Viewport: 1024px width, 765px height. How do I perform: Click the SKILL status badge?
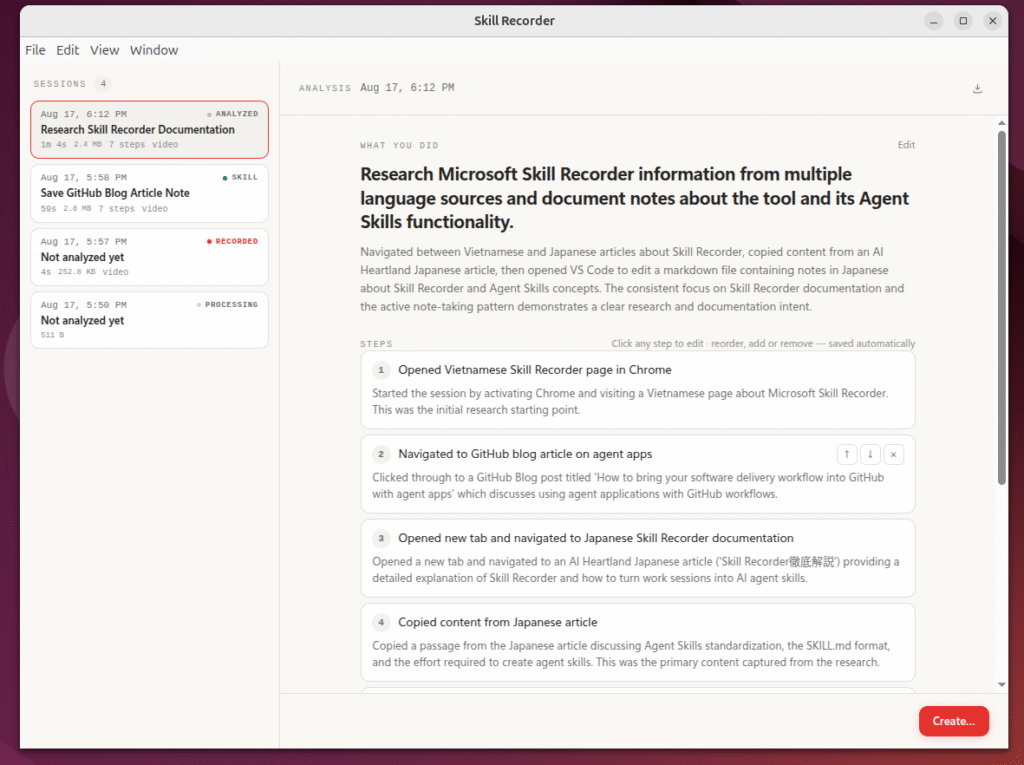240,178
